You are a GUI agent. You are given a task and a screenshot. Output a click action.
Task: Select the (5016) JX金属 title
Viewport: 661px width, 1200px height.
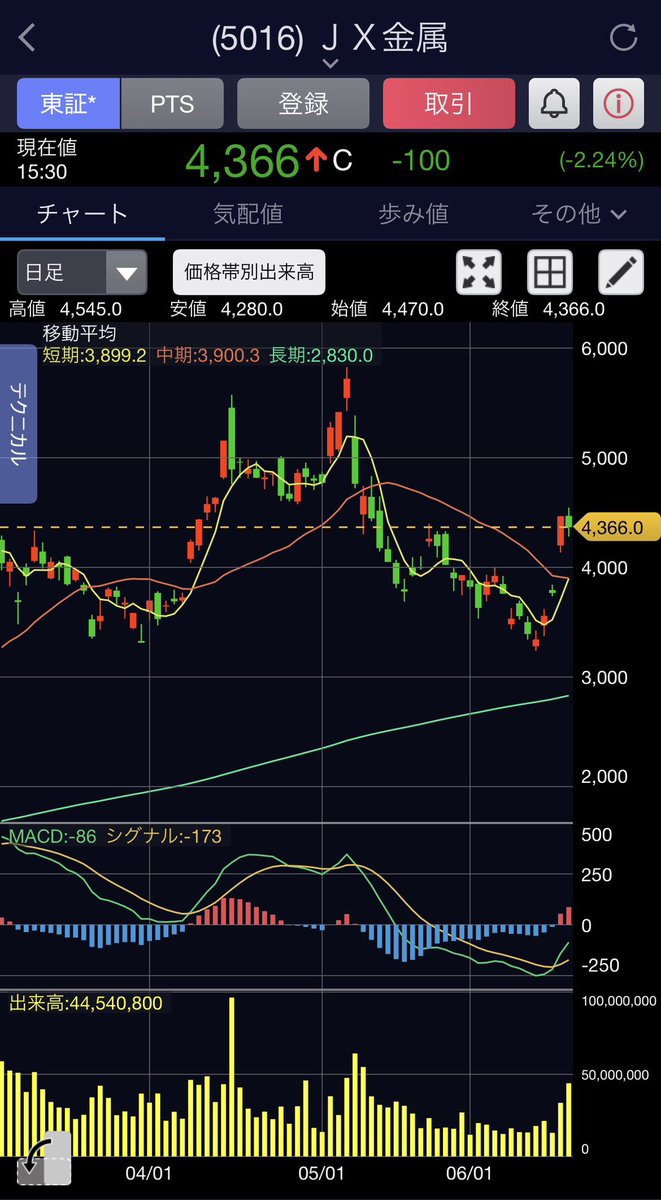(330, 38)
